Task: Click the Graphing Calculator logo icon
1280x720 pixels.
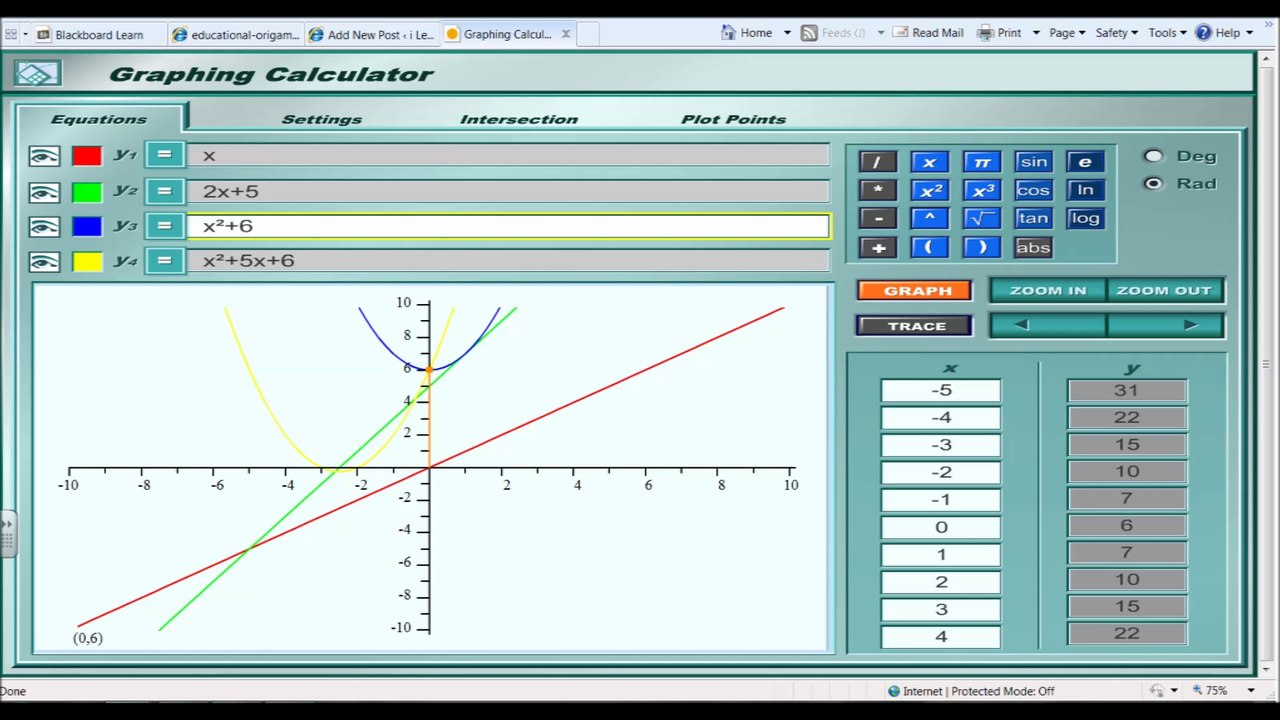Action: coord(37,73)
